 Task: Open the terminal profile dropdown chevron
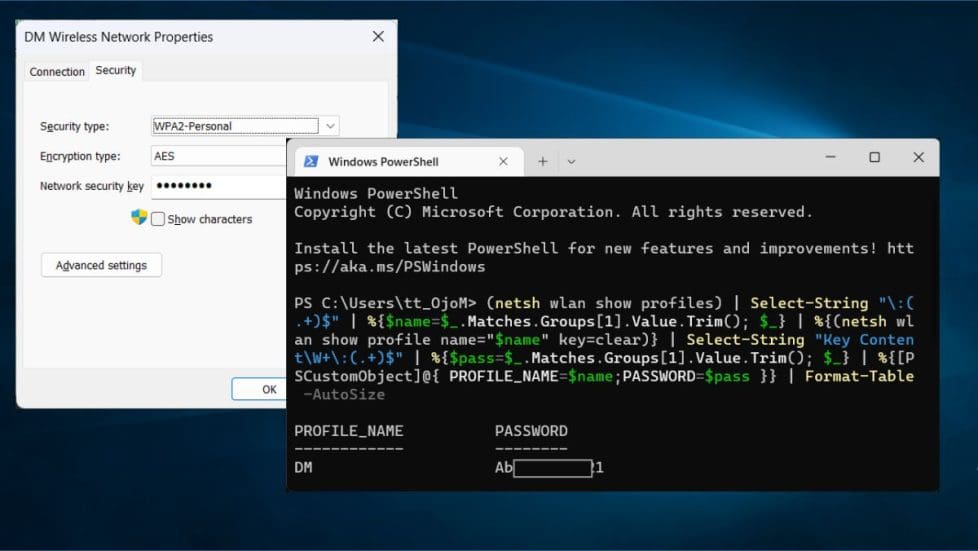(x=571, y=161)
